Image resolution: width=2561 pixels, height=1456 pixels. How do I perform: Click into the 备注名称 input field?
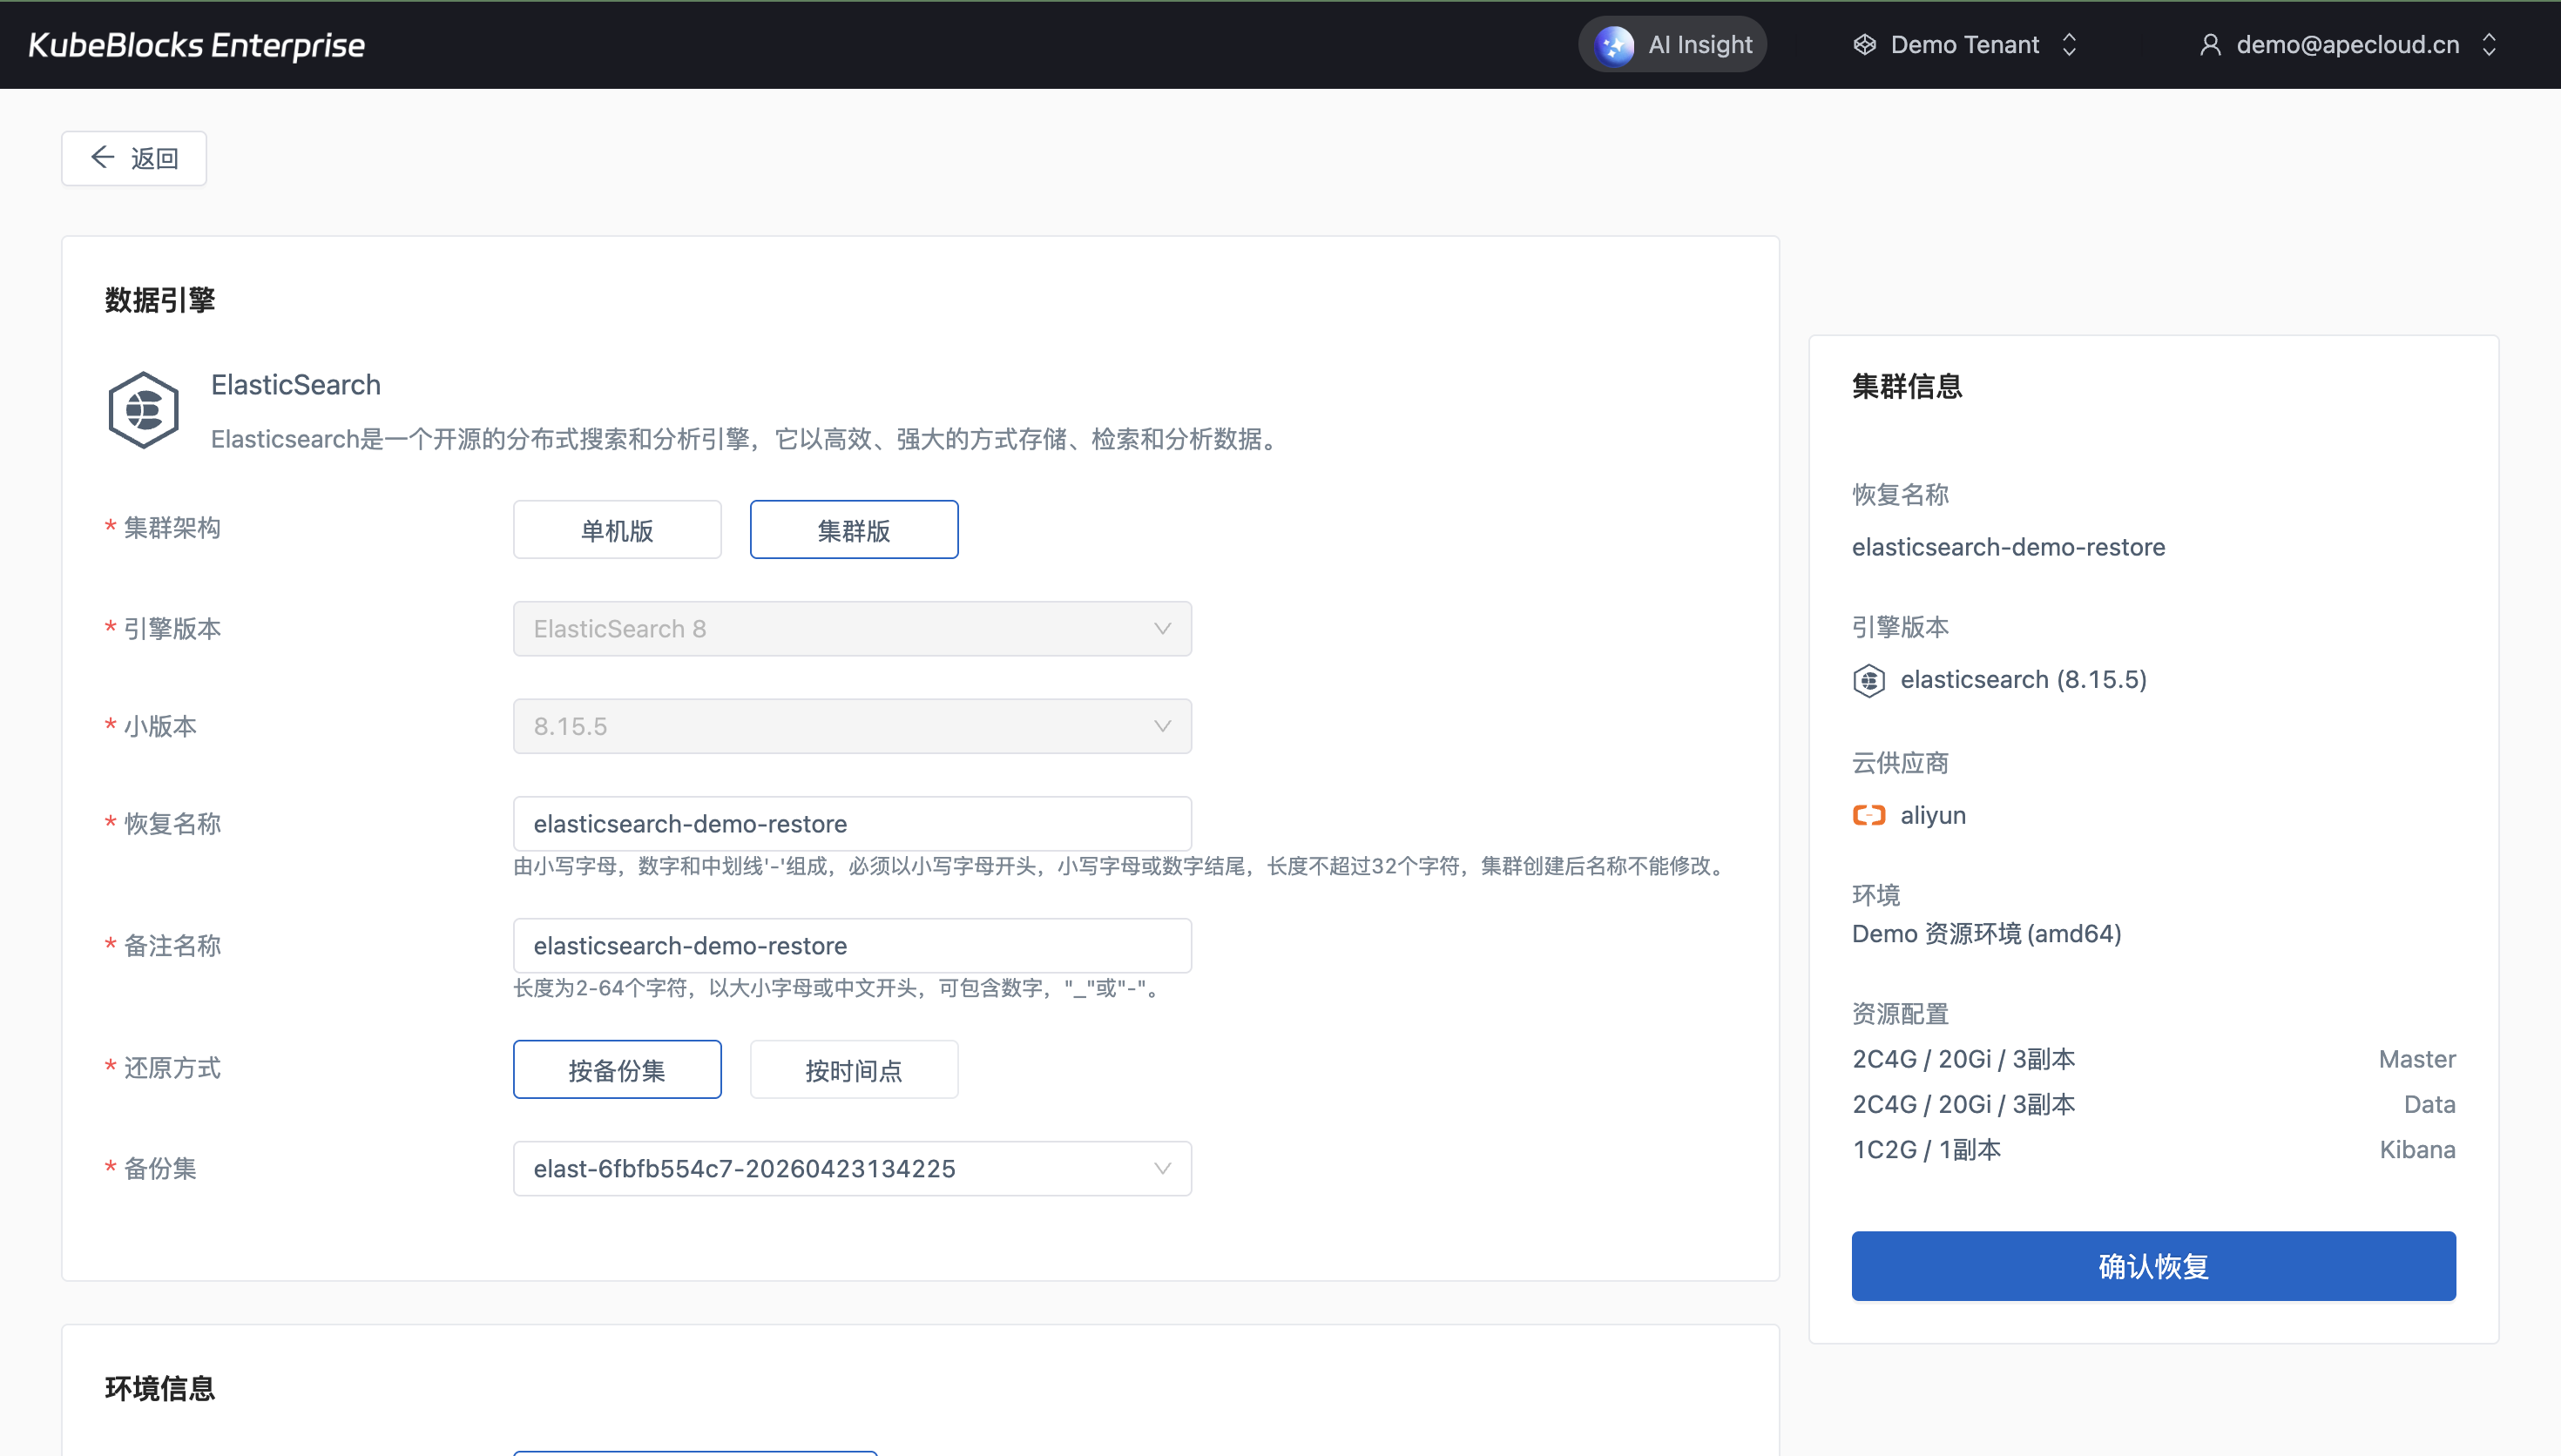[x=852, y=946]
